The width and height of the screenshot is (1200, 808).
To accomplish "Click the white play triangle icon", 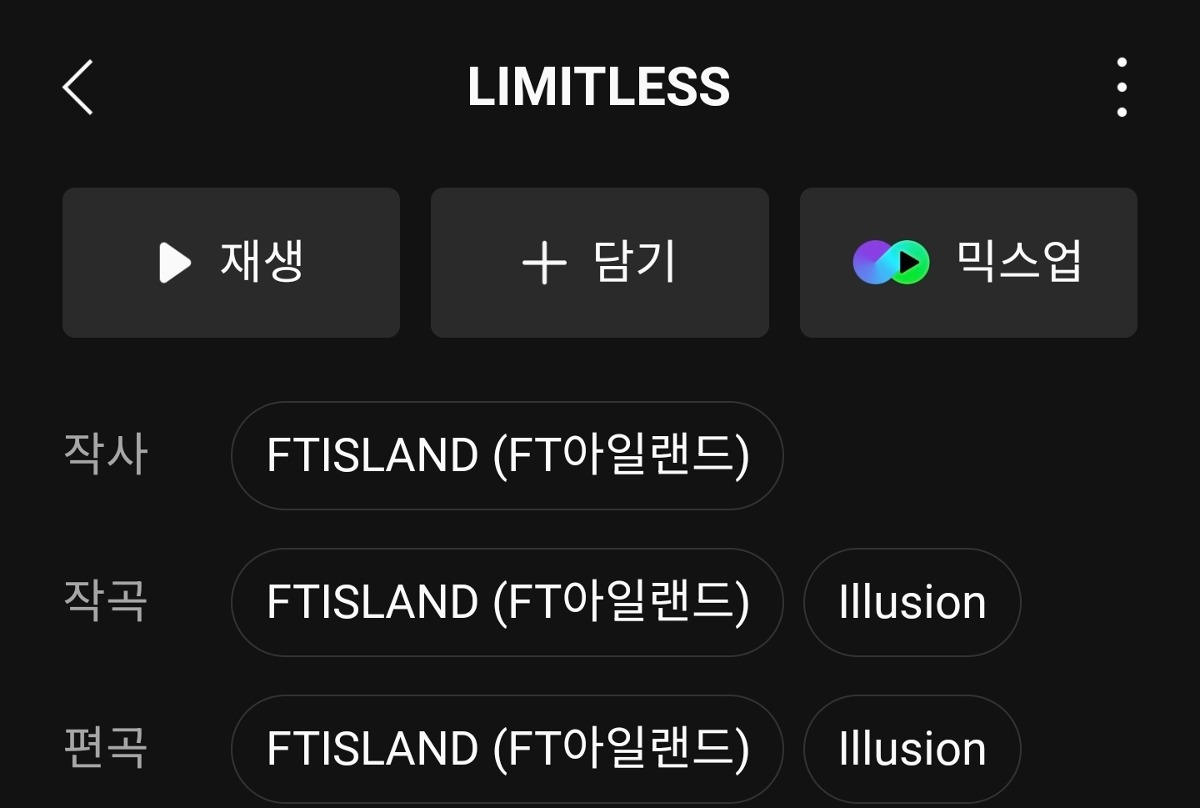I will point(174,263).
